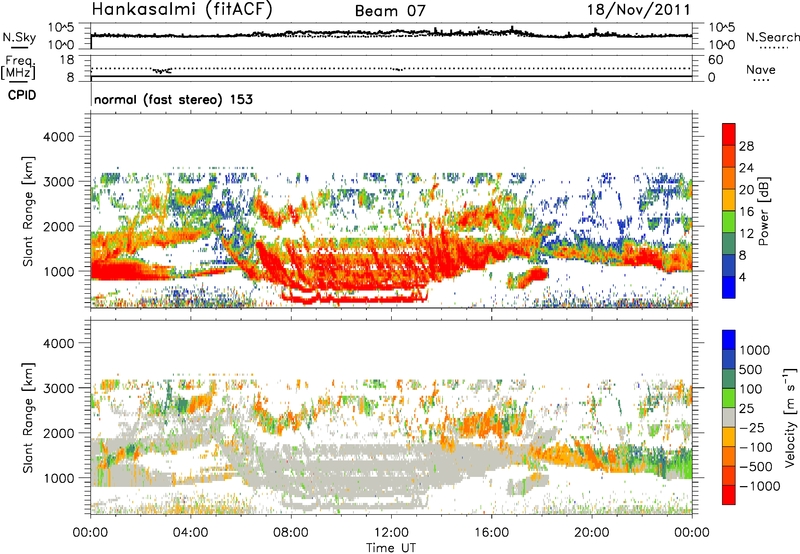Image resolution: width=800 pixels, height=554 pixels.
Task: Click the '60' Nave axis tick
Action: (x=715, y=60)
